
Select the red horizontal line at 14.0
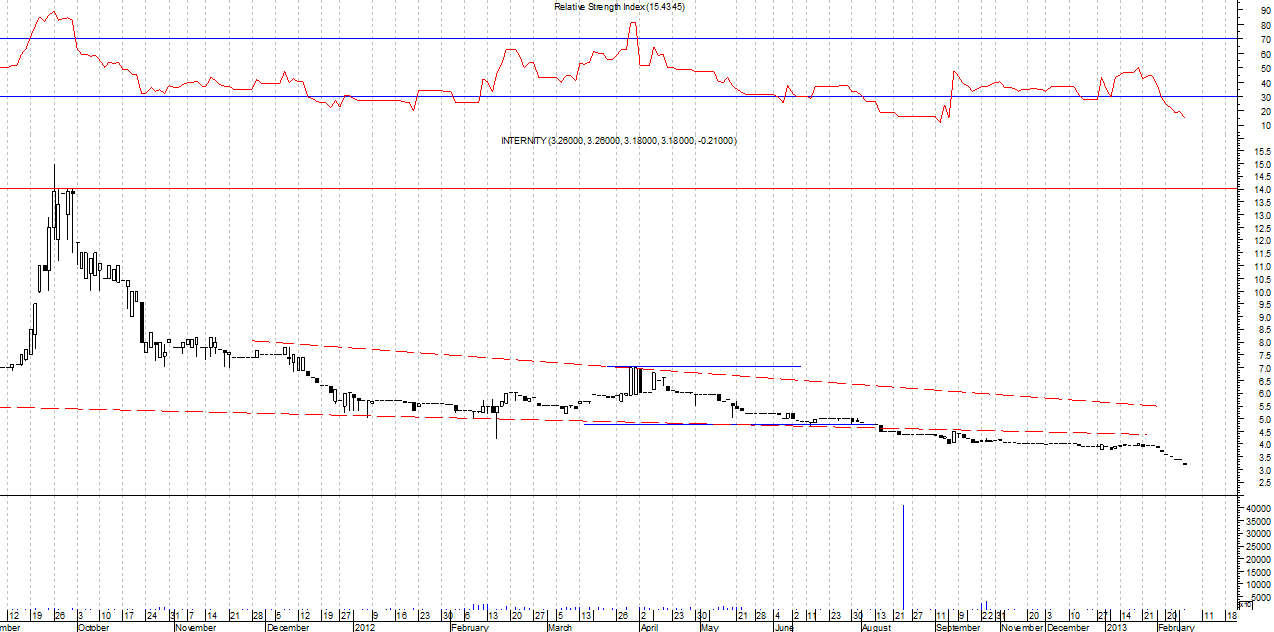pyautogui.click(x=600, y=188)
